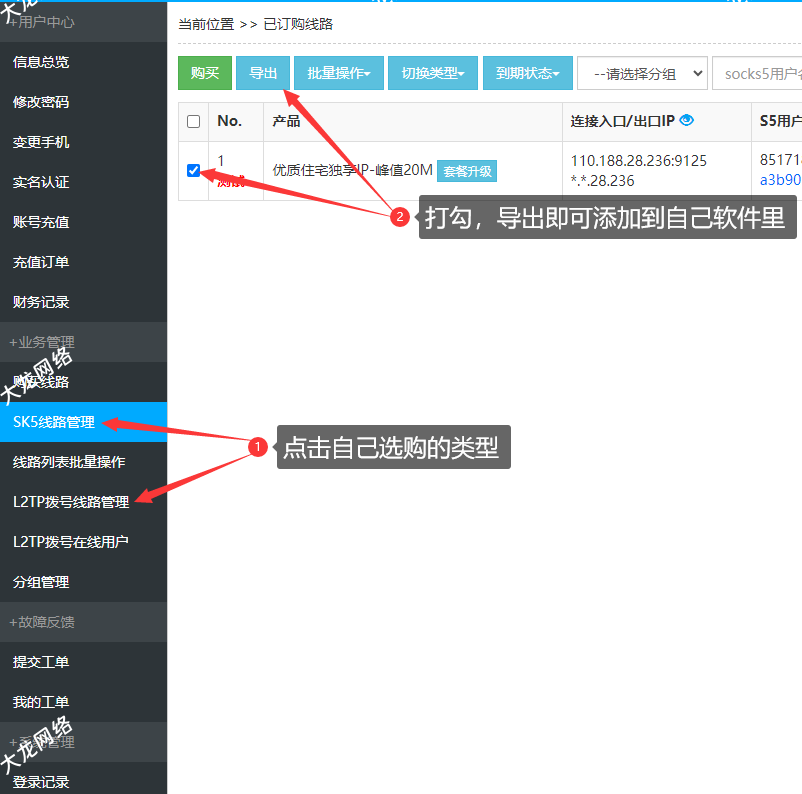Select 账号充值 in the sidebar
Image resolution: width=802 pixels, height=794 pixels.
tap(41, 222)
